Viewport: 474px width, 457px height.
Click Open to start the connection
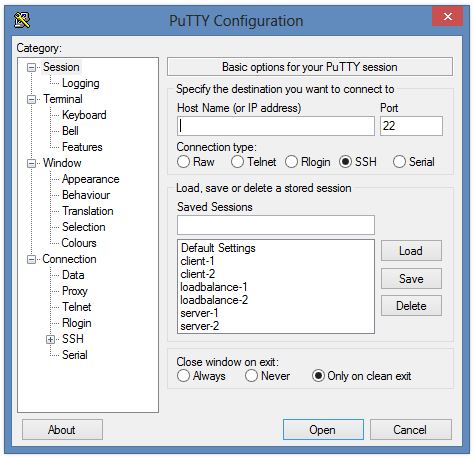click(x=323, y=430)
